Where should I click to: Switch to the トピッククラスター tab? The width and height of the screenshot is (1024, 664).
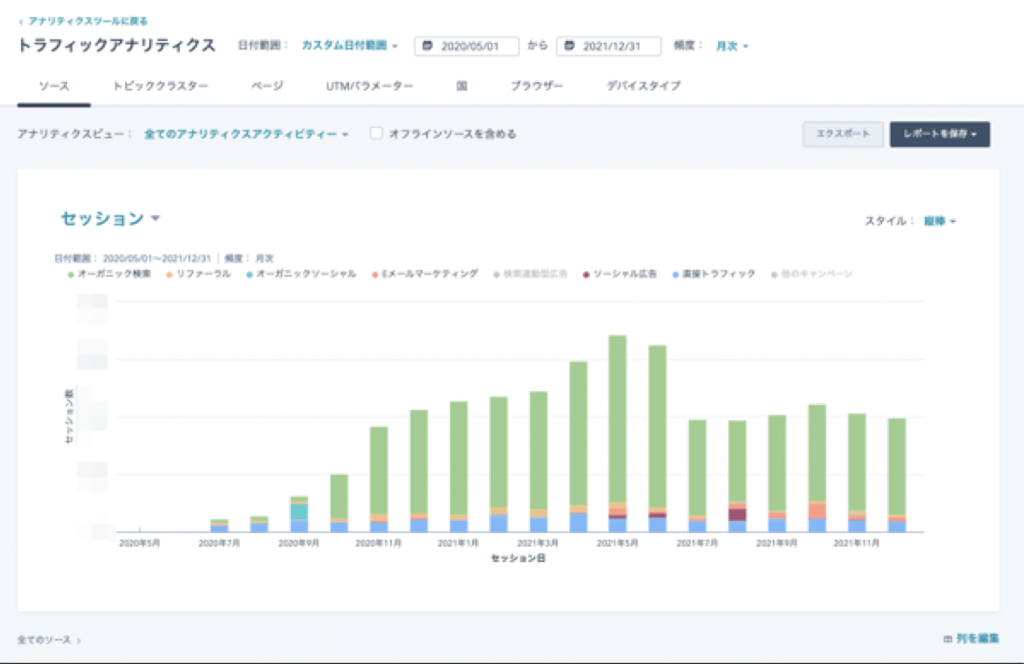click(161, 86)
